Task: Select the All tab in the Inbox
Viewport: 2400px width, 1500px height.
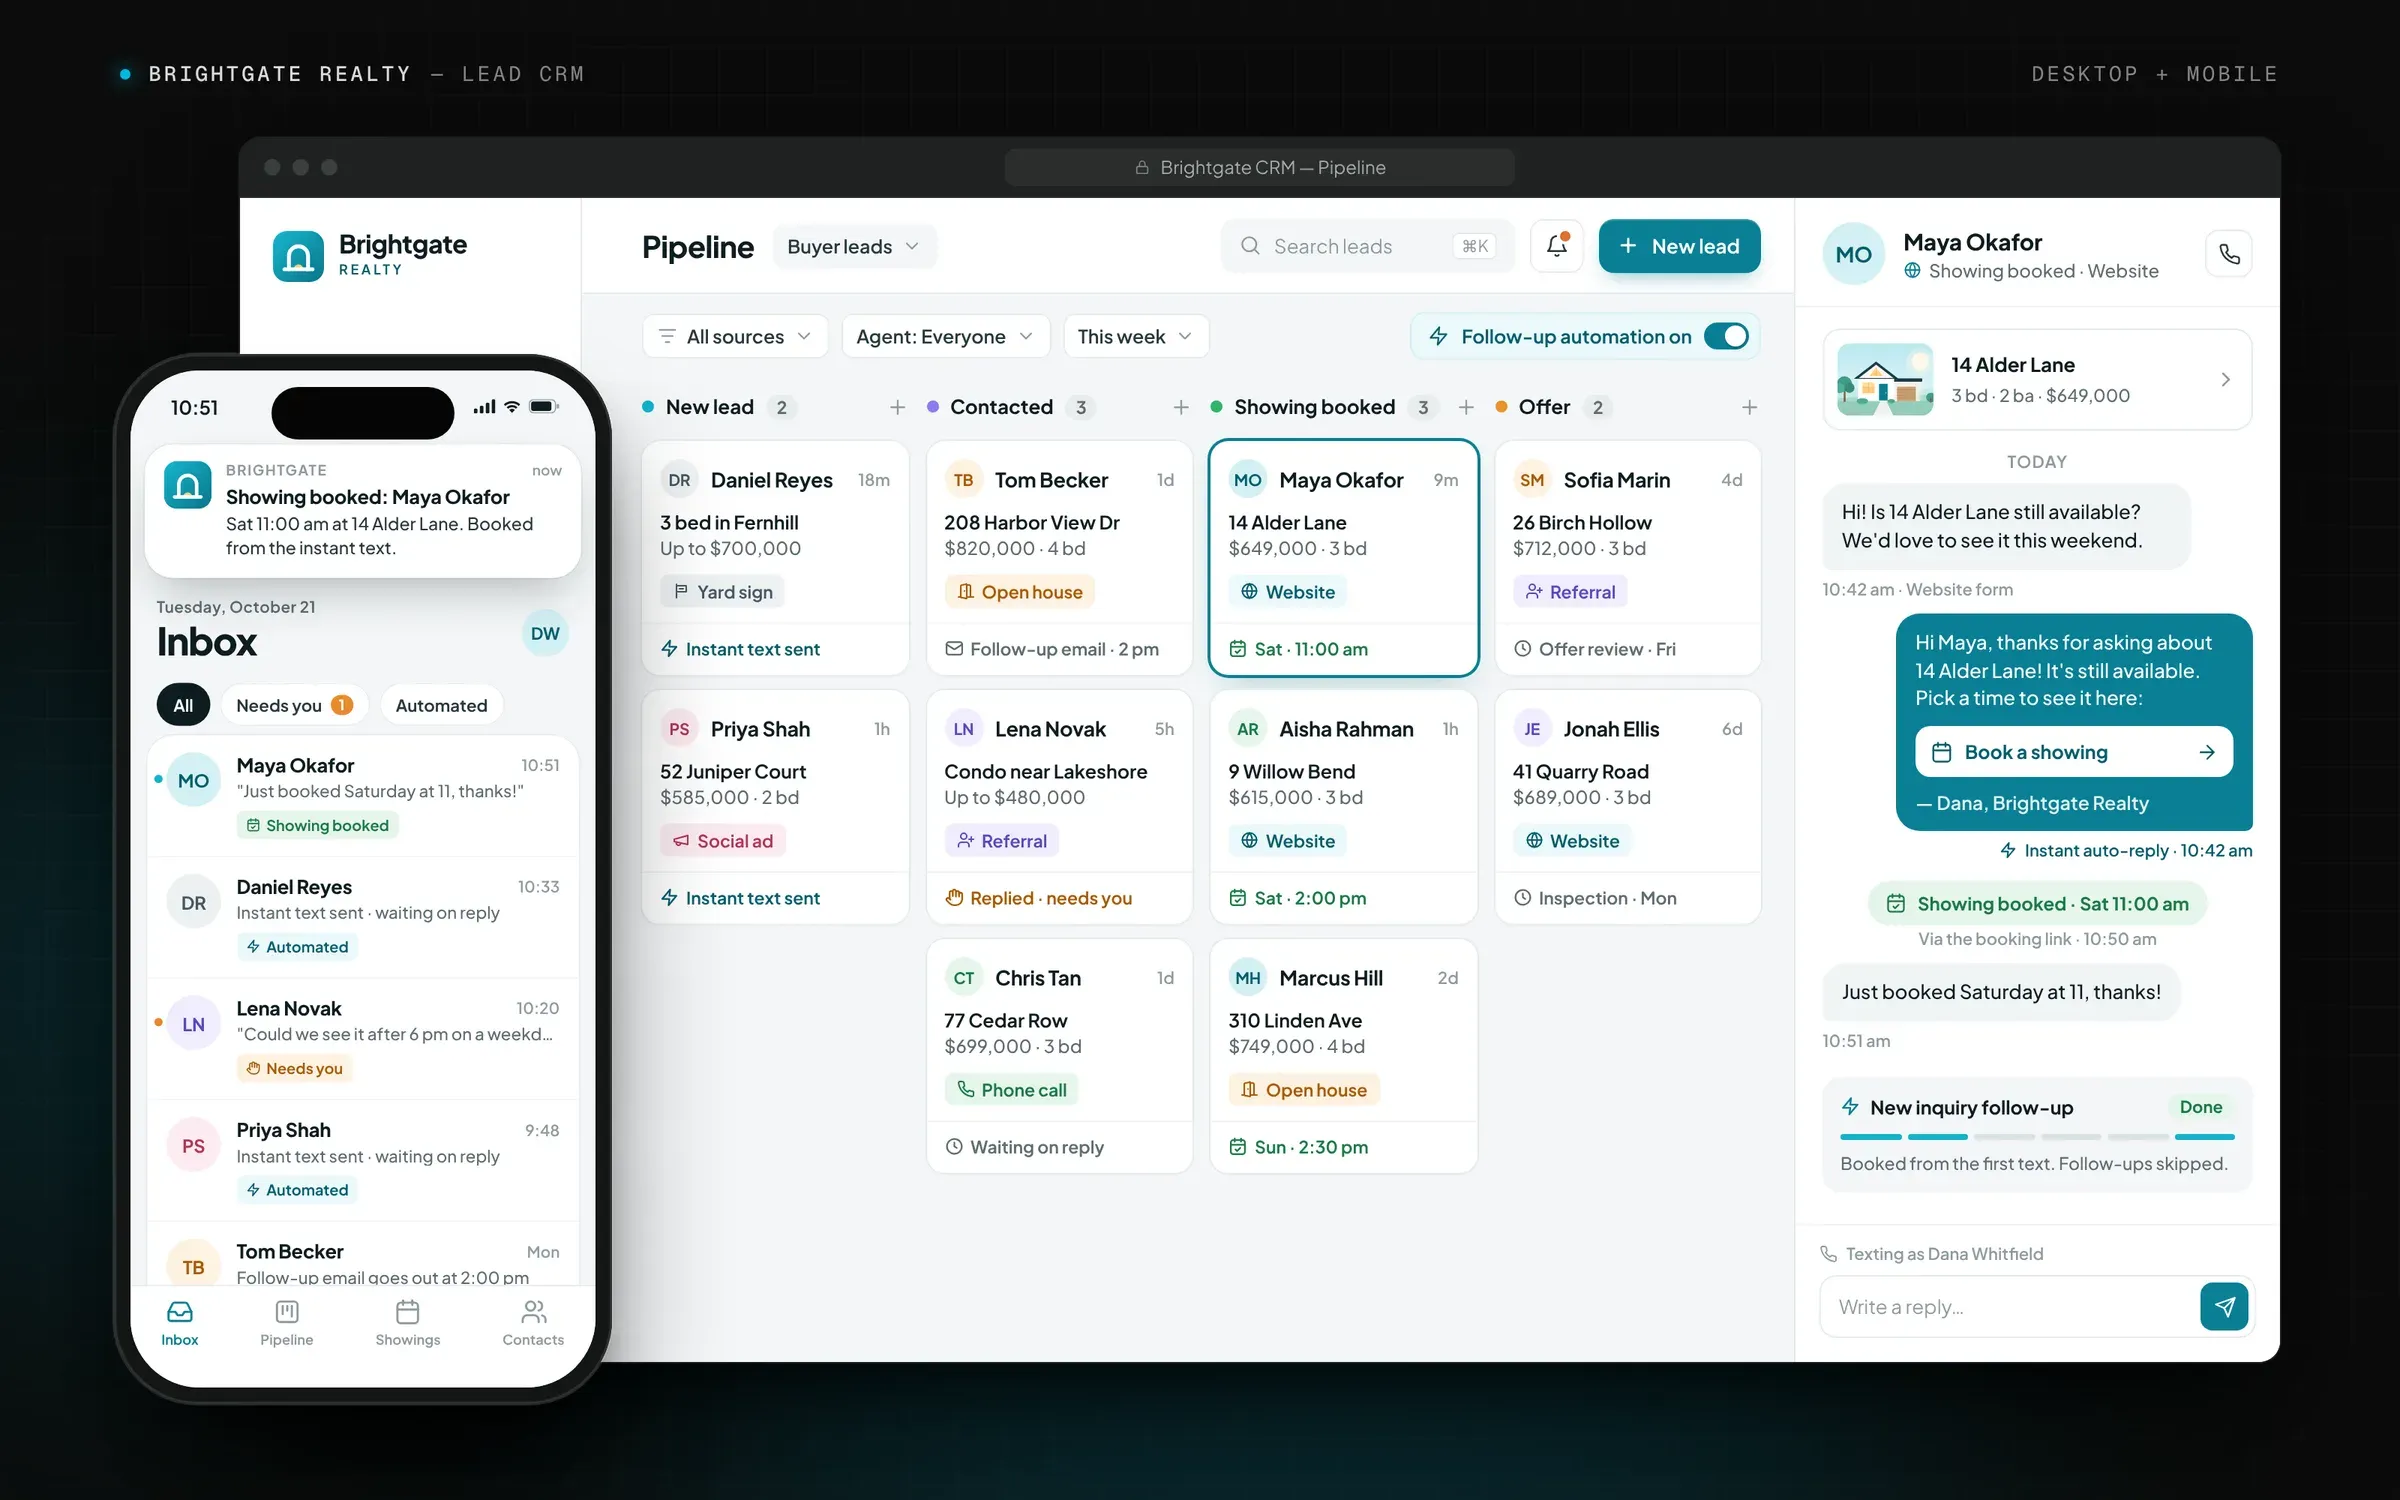Action: tap(183, 705)
